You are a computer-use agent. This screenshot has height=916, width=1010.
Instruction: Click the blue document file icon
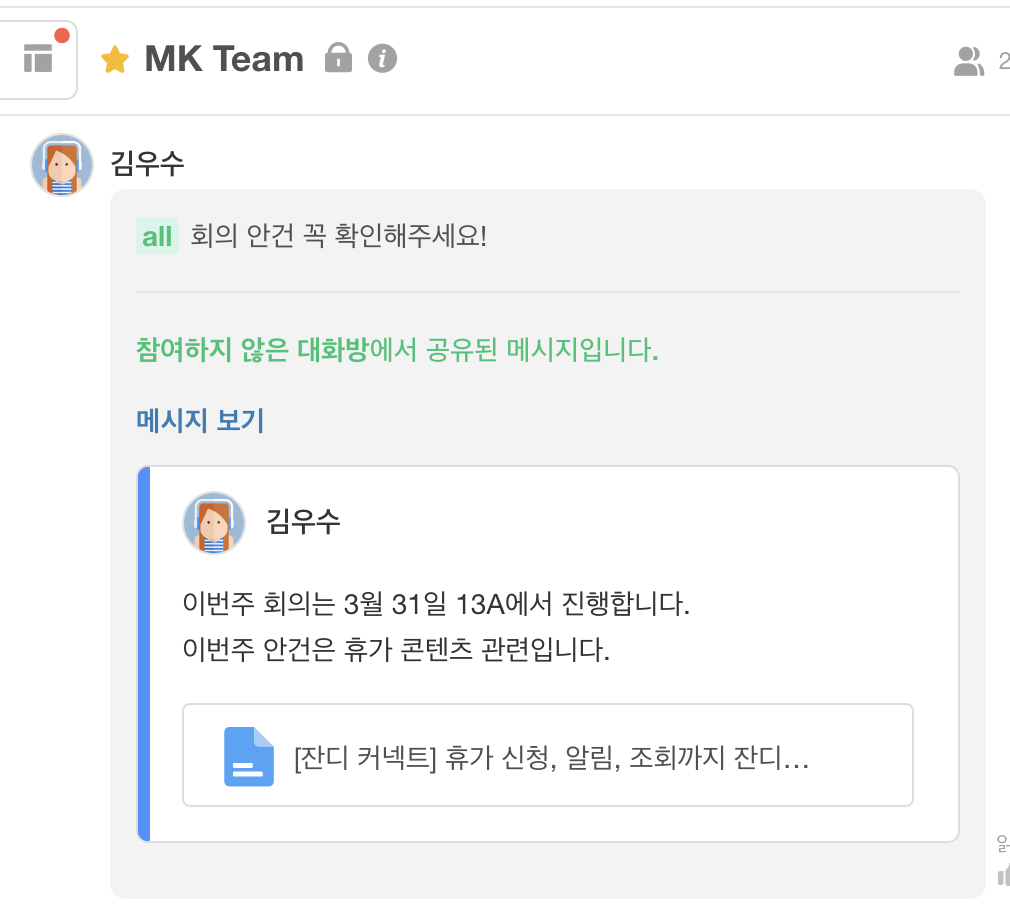click(x=248, y=756)
